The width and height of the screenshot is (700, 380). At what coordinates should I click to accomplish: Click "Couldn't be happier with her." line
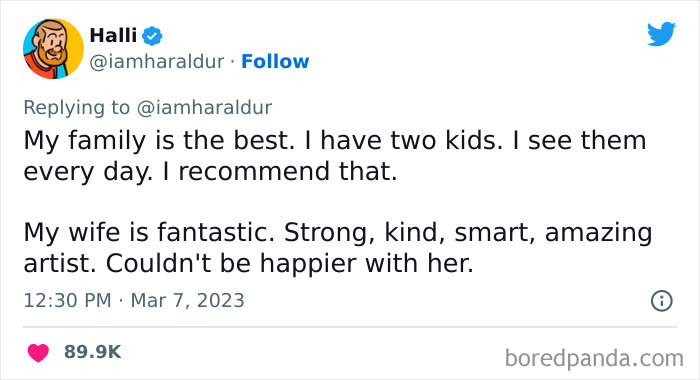[289, 263]
